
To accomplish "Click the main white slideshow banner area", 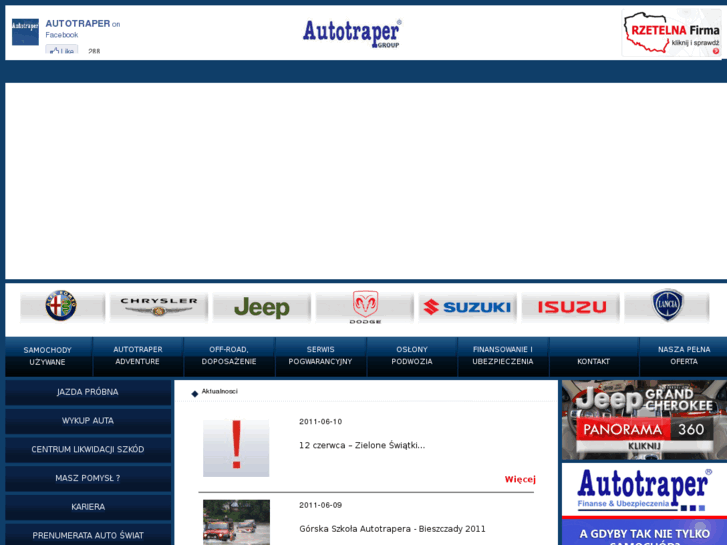I will (366, 181).
